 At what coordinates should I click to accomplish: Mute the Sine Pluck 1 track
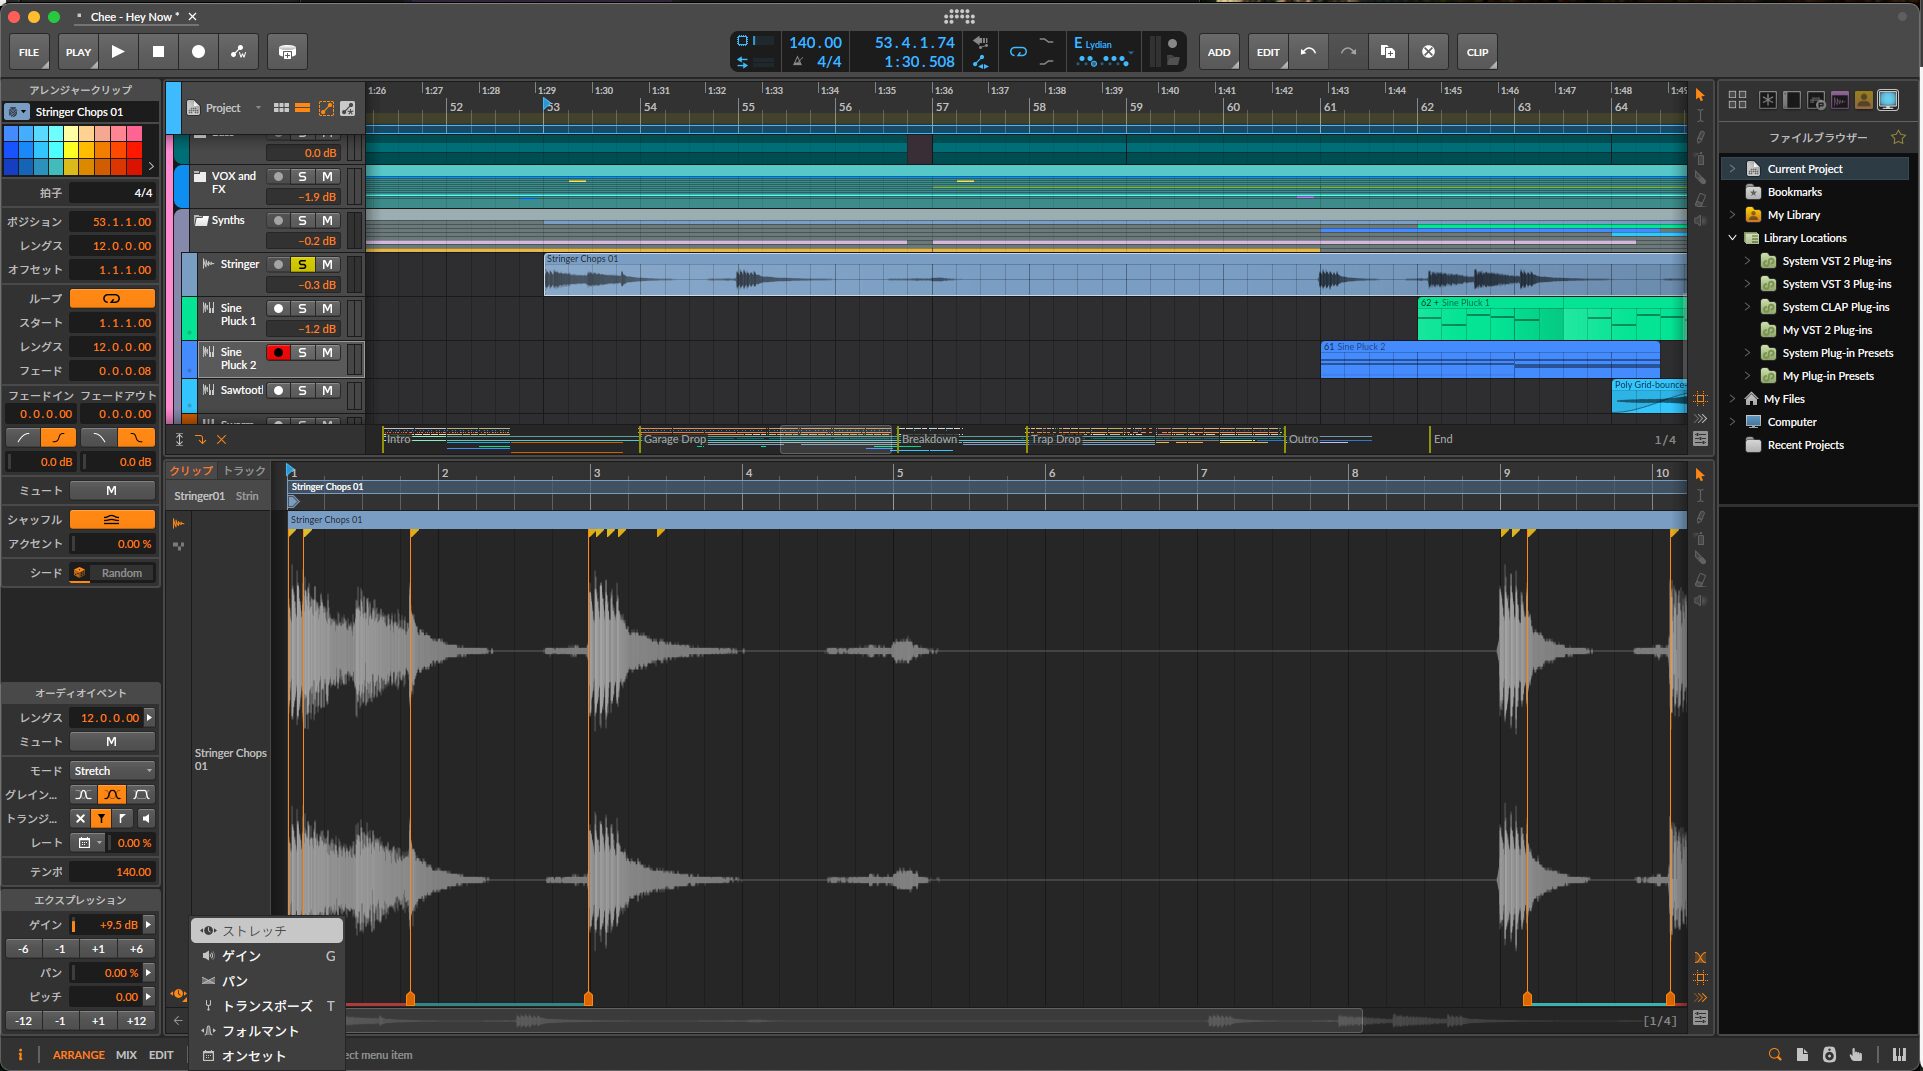pyautogui.click(x=327, y=308)
